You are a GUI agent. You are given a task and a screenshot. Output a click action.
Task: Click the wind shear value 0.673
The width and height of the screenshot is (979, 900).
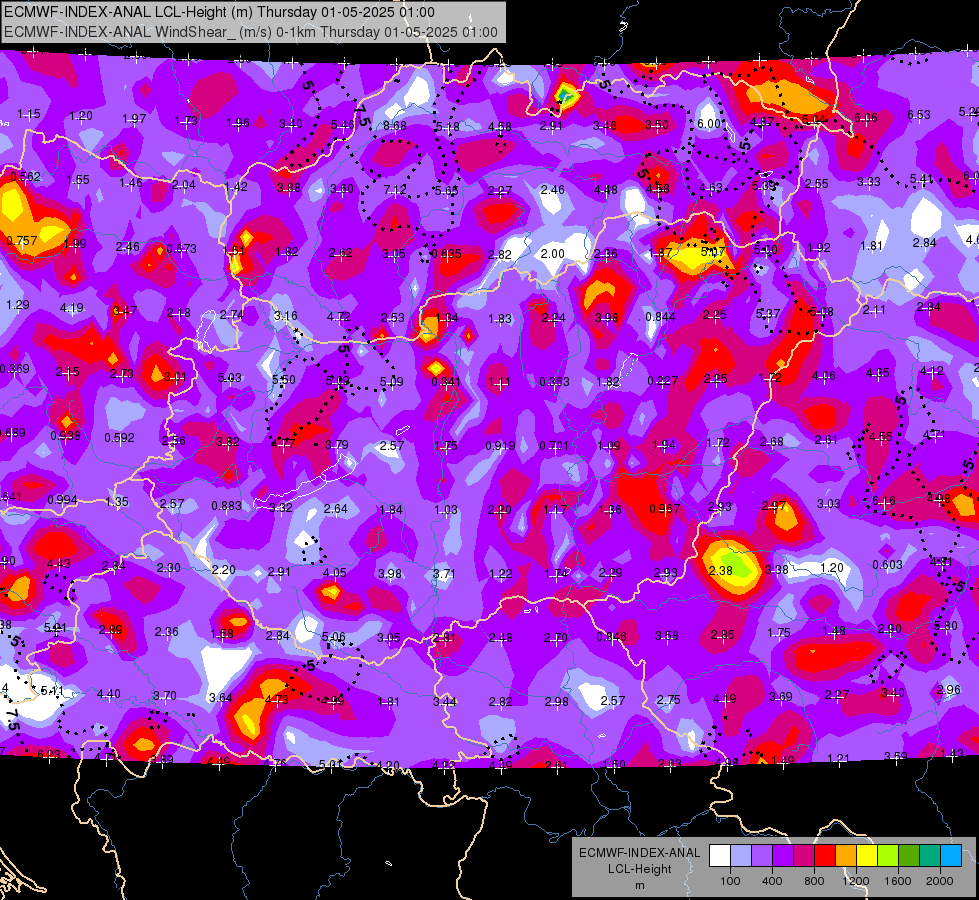(182, 249)
